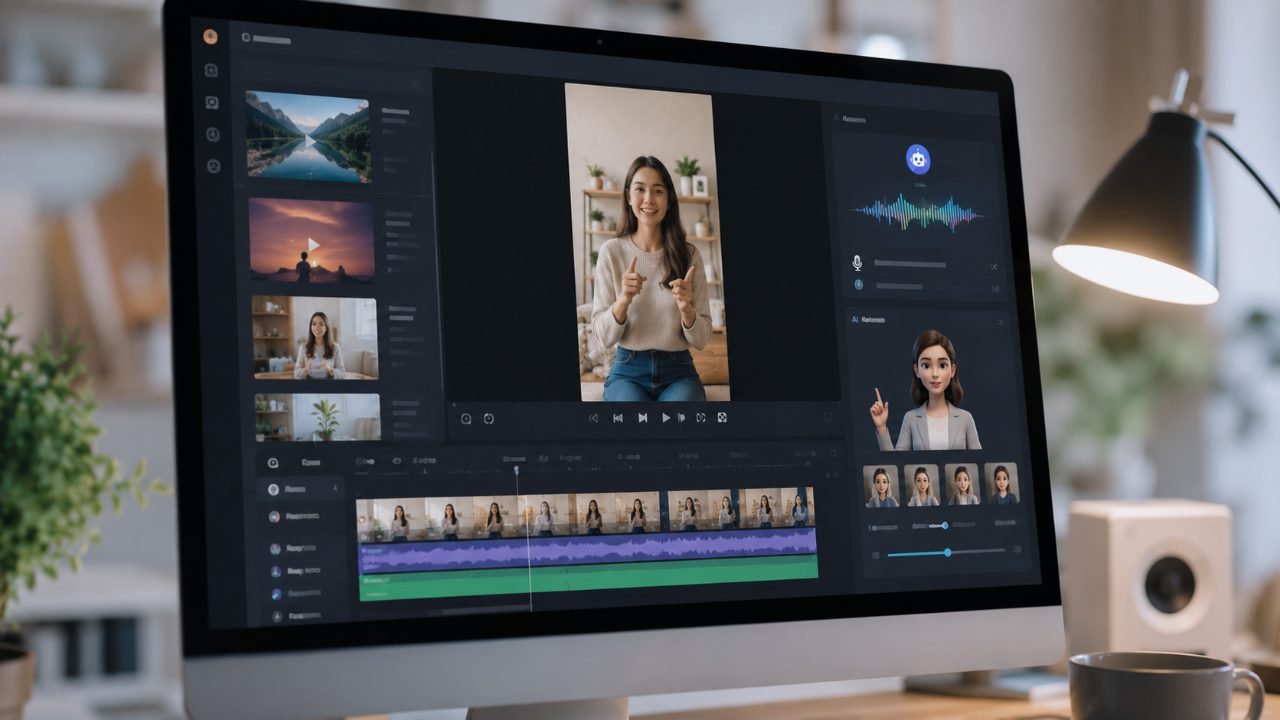Select the first highlighted track row in the track list

[x=301, y=489]
